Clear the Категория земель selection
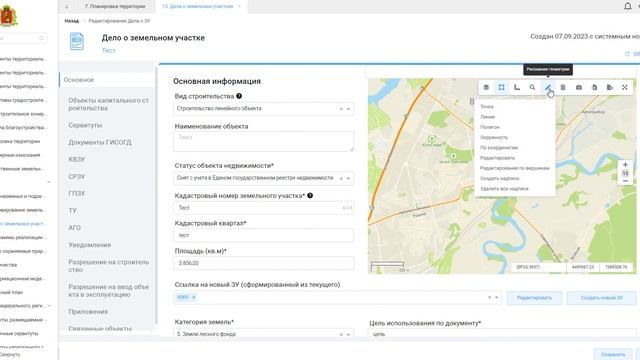This screenshot has width=640, height=360. pos(341,334)
